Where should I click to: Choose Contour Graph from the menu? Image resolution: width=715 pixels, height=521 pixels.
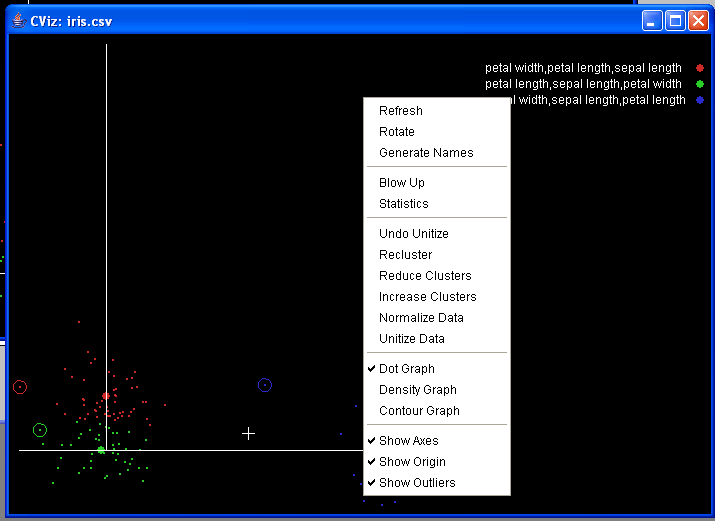pos(419,411)
